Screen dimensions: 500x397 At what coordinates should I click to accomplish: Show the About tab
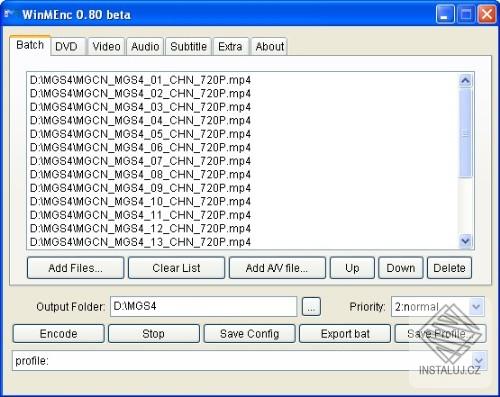point(269,47)
